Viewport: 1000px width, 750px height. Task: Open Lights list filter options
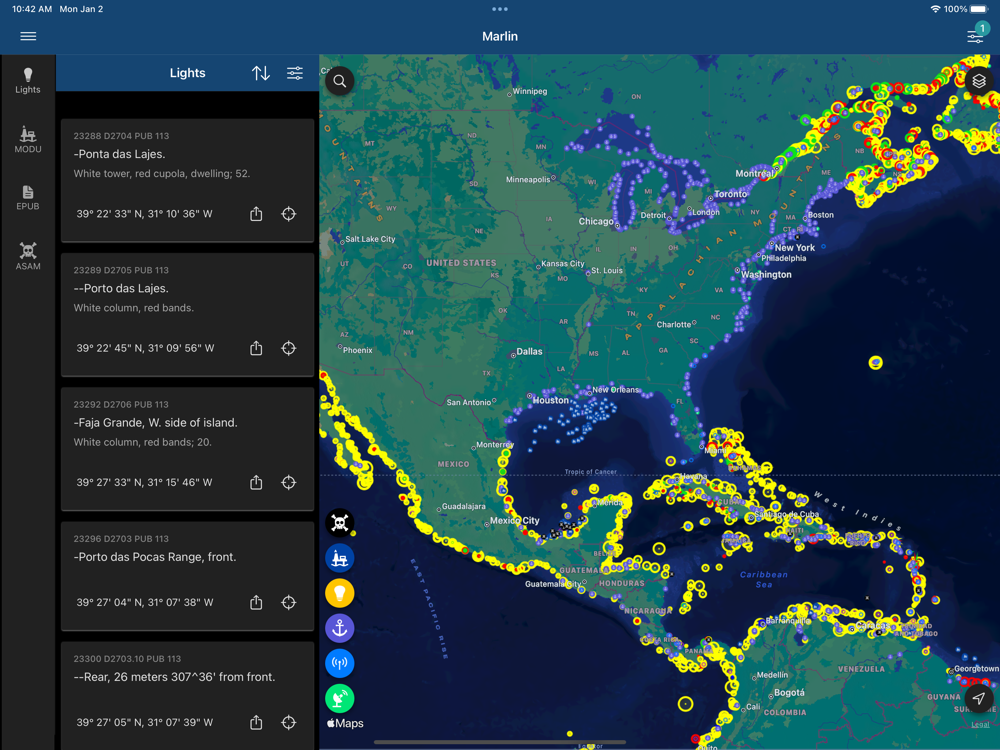[295, 73]
